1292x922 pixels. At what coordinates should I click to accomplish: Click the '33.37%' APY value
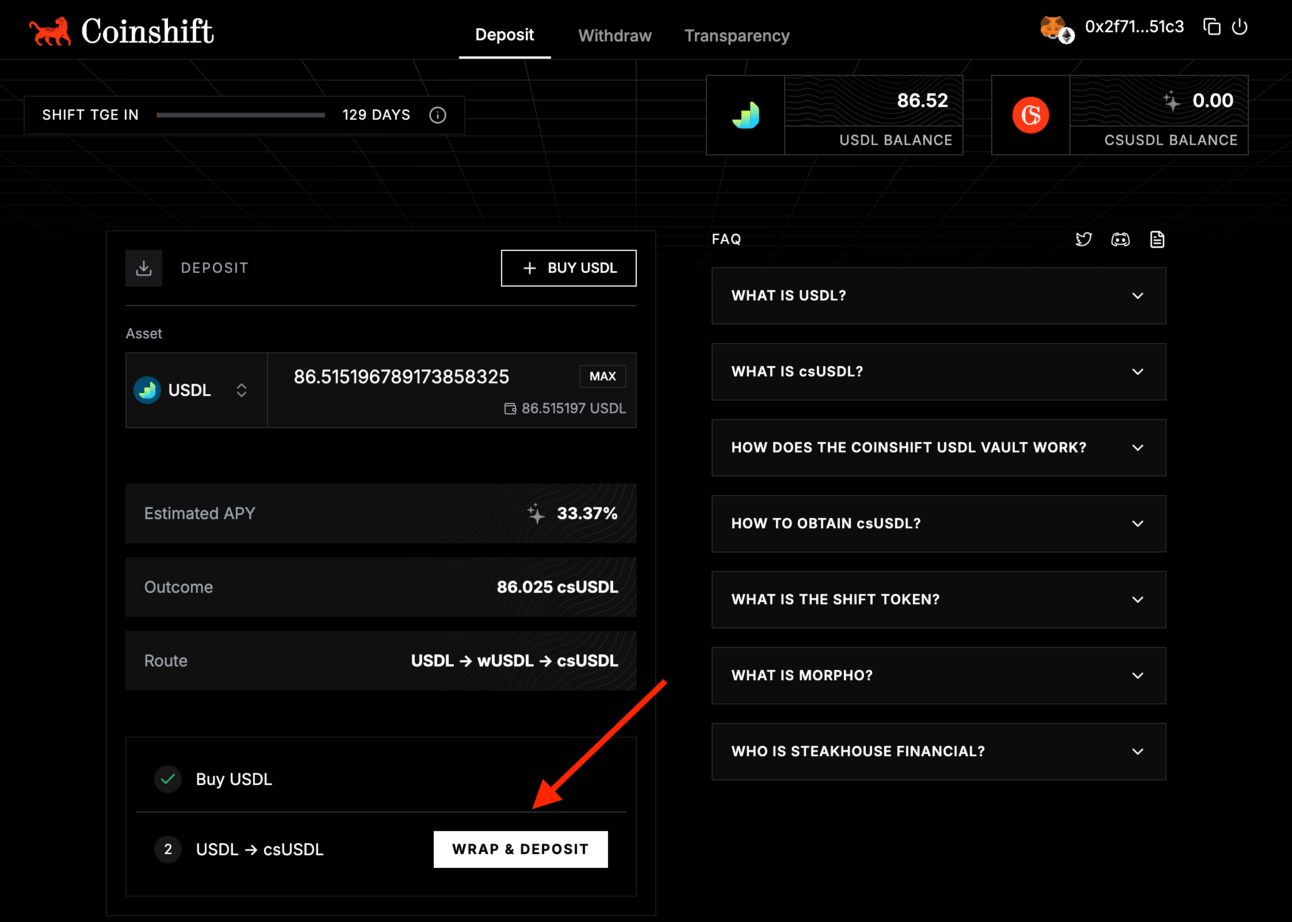[587, 513]
